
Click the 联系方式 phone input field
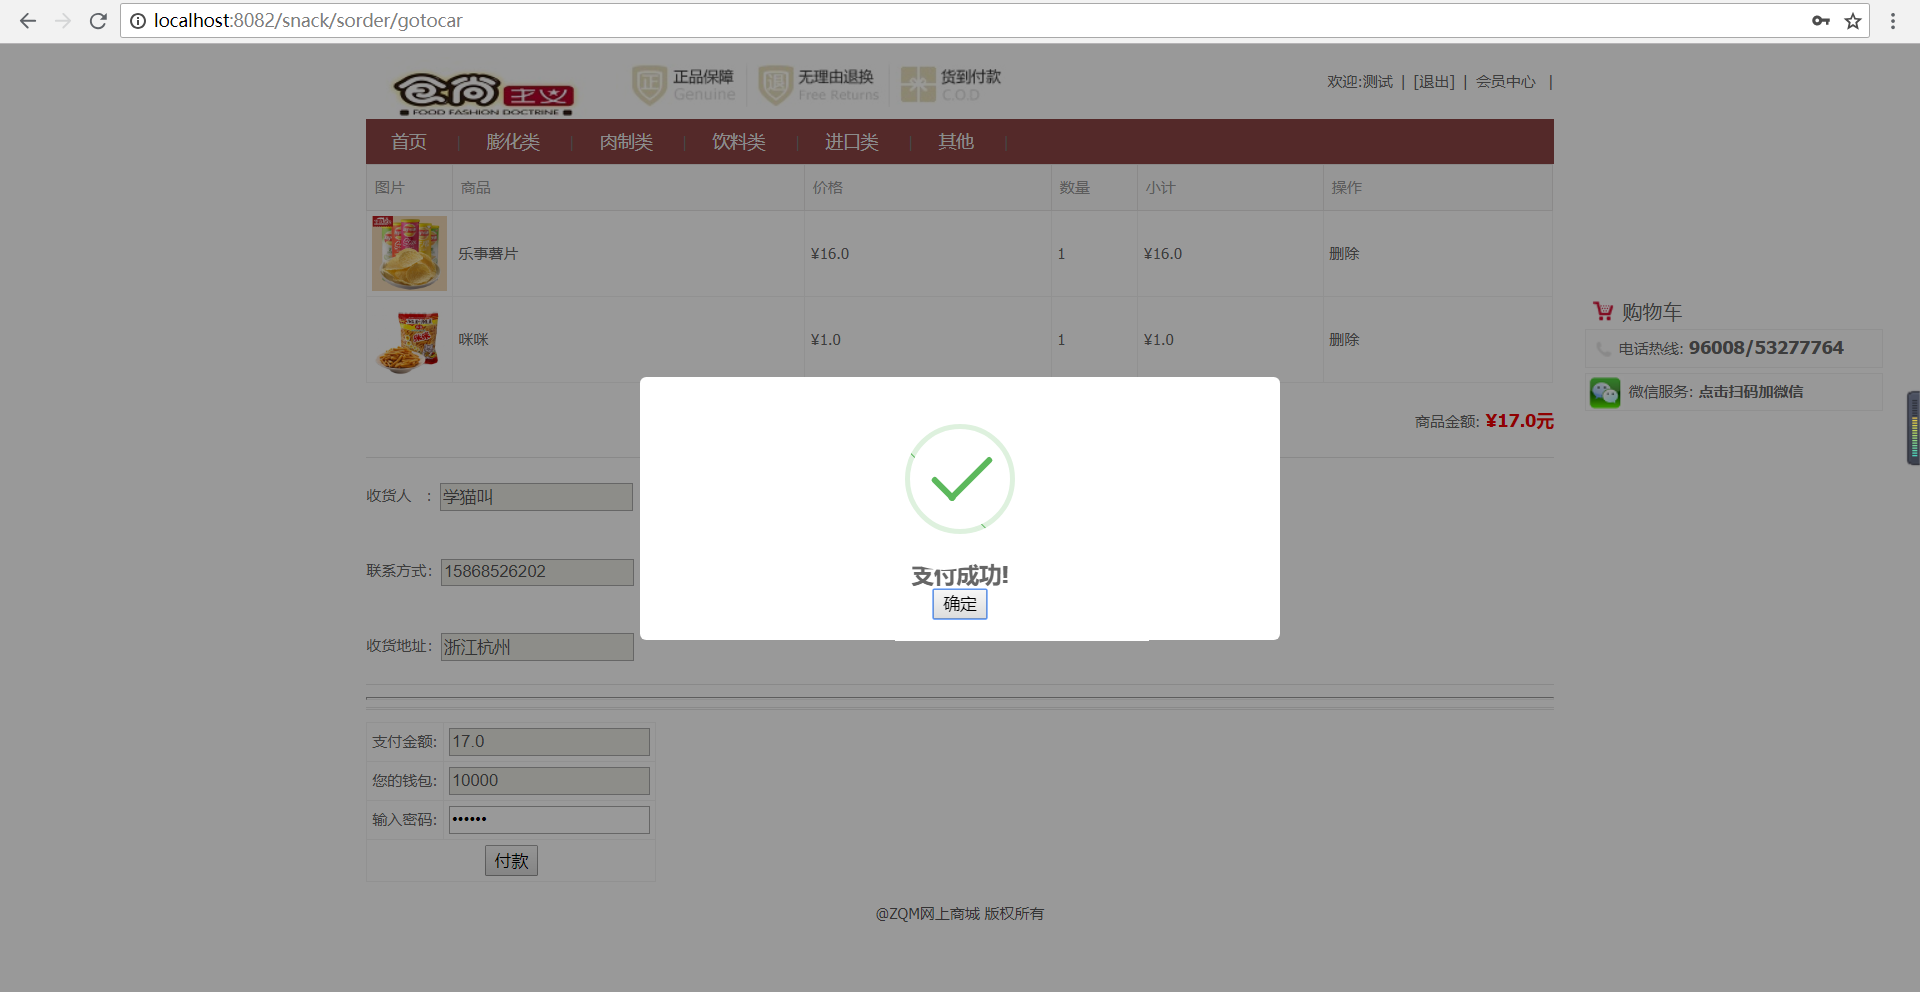[537, 572]
